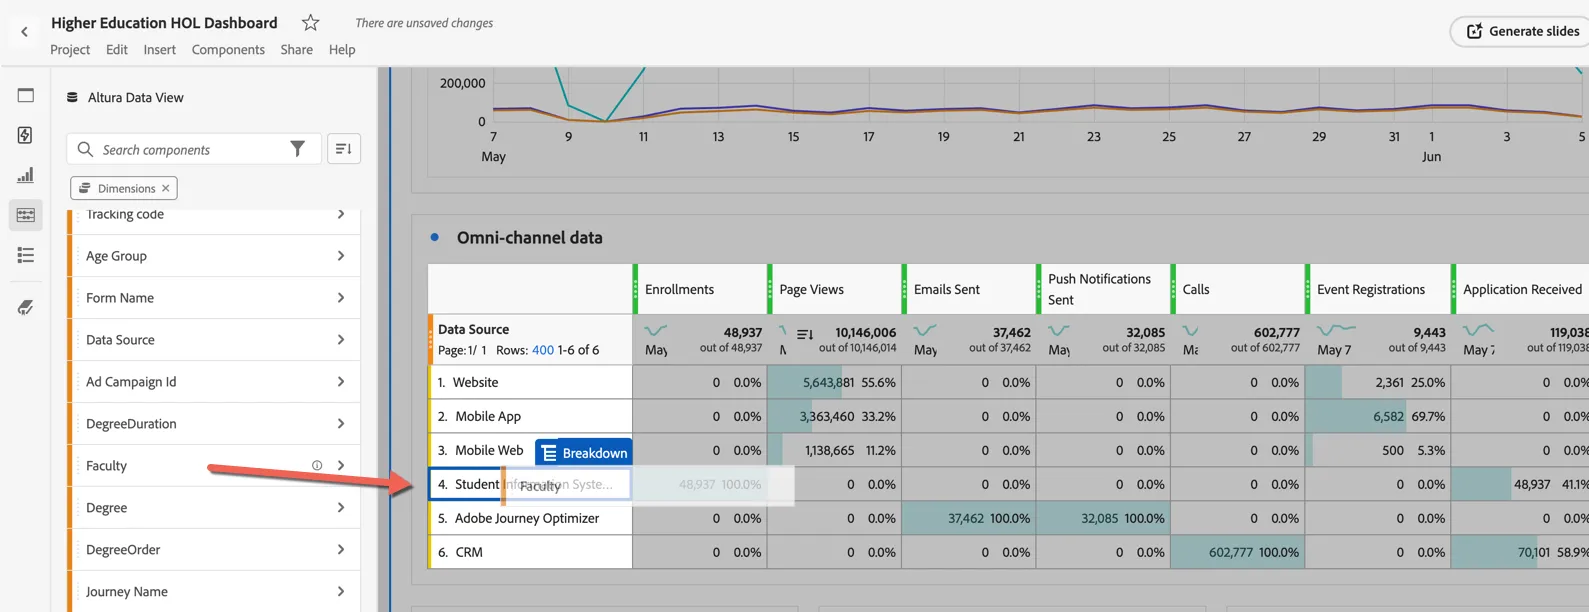Click the filter funnel in component search
Viewport: 1589px width, 612px height.
tap(298, 149)
